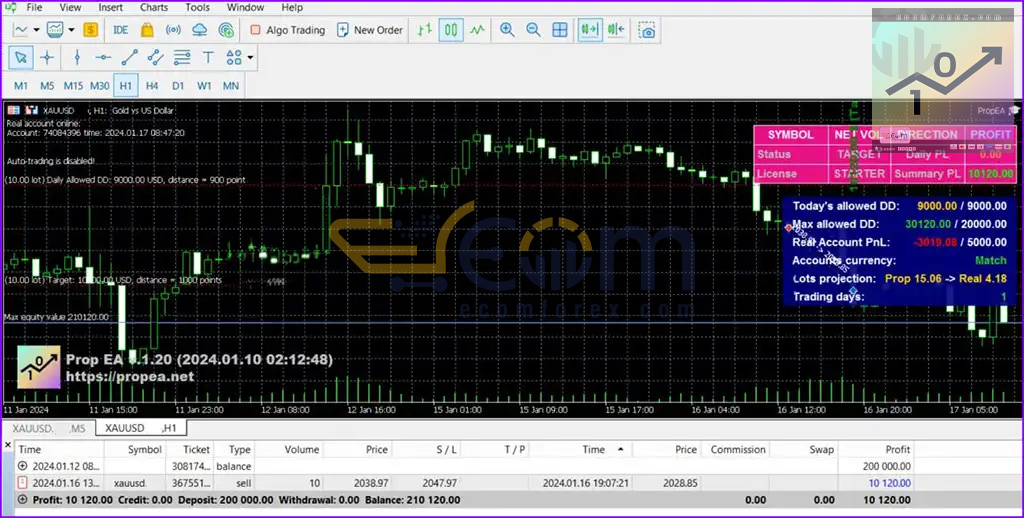This screenshot has width=1024, height=518.
Task: Open the shapes objects tool icon
Action: click(x=234, y=57)
